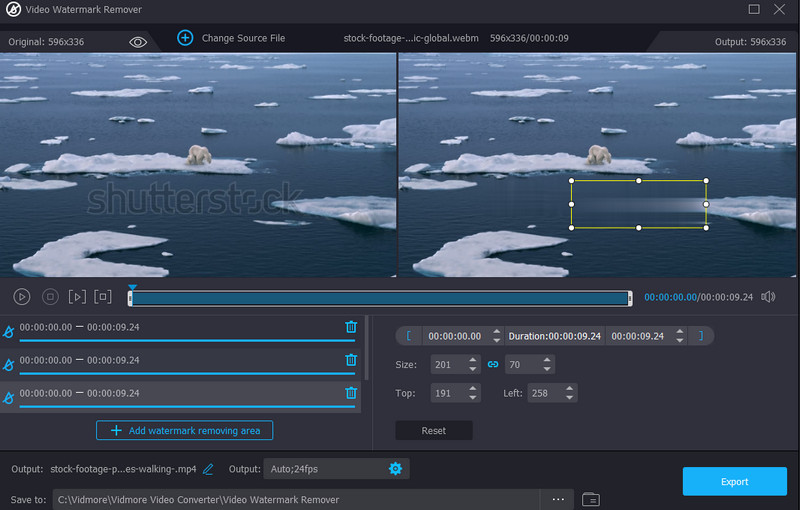The image size is (800, 510).
Task: Close the Video Watermark Remover window
Action: click(779, 9)
